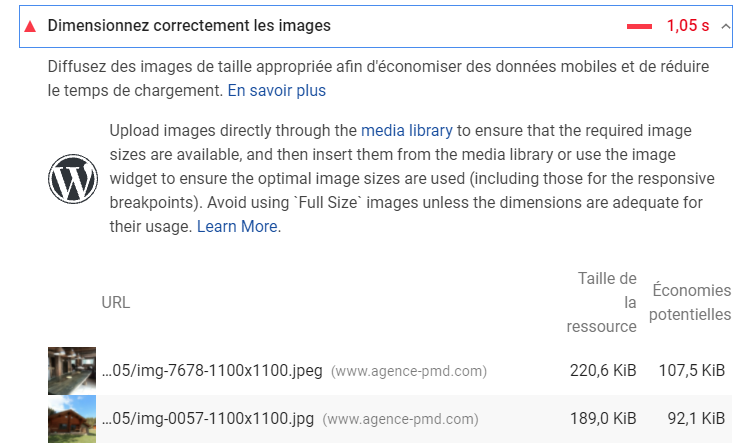
Task: Open the img-0057 chalet photo thumbnail
Action: coord(72,419)
